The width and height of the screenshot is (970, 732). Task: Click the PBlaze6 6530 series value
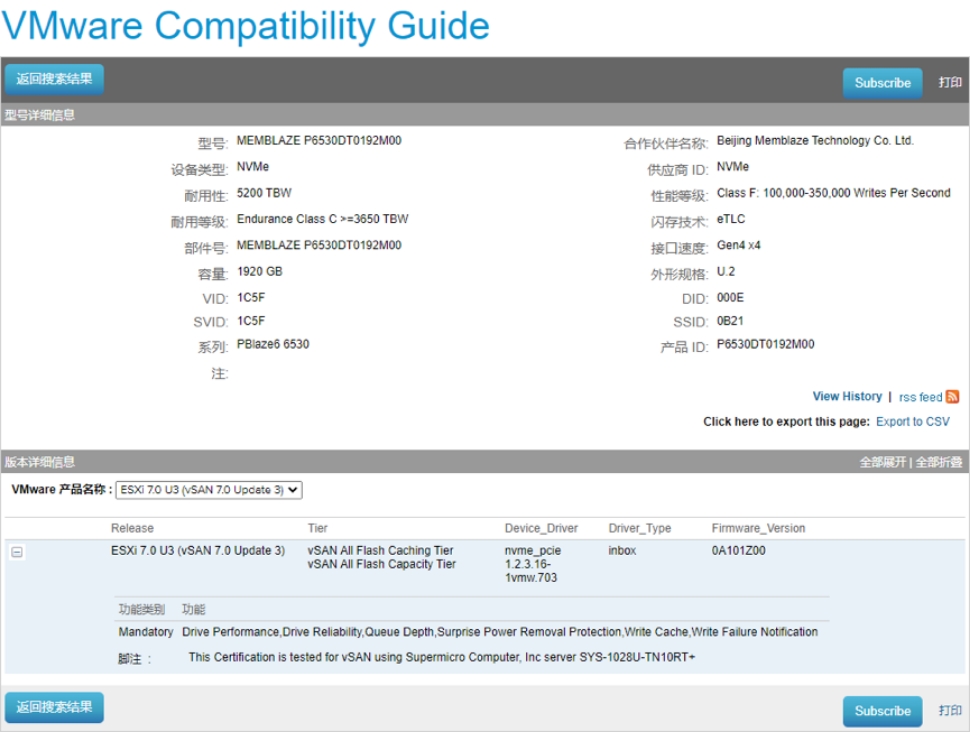273,344
